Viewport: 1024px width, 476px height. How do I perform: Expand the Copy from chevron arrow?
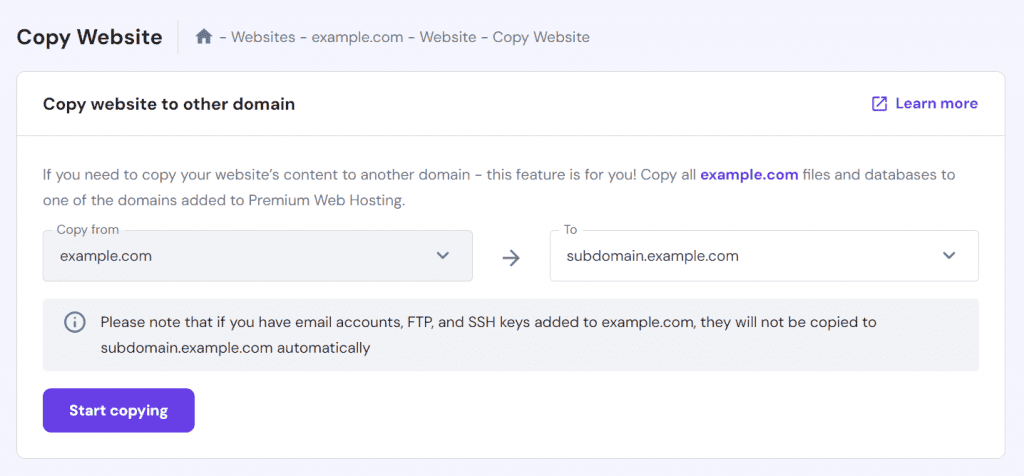coord(443,256)
